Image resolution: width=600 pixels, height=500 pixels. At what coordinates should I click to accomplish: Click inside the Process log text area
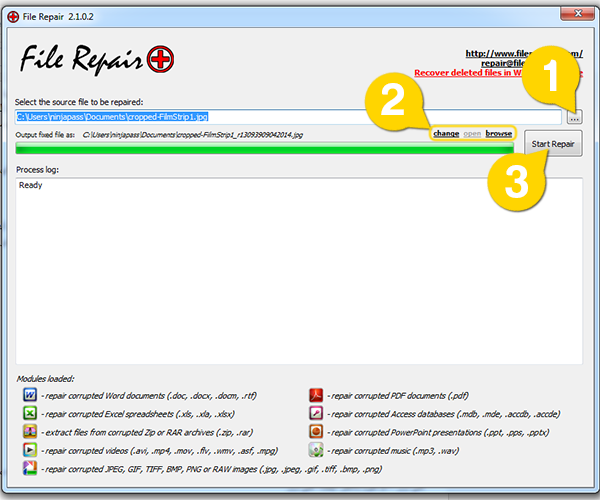coord(299,271)
